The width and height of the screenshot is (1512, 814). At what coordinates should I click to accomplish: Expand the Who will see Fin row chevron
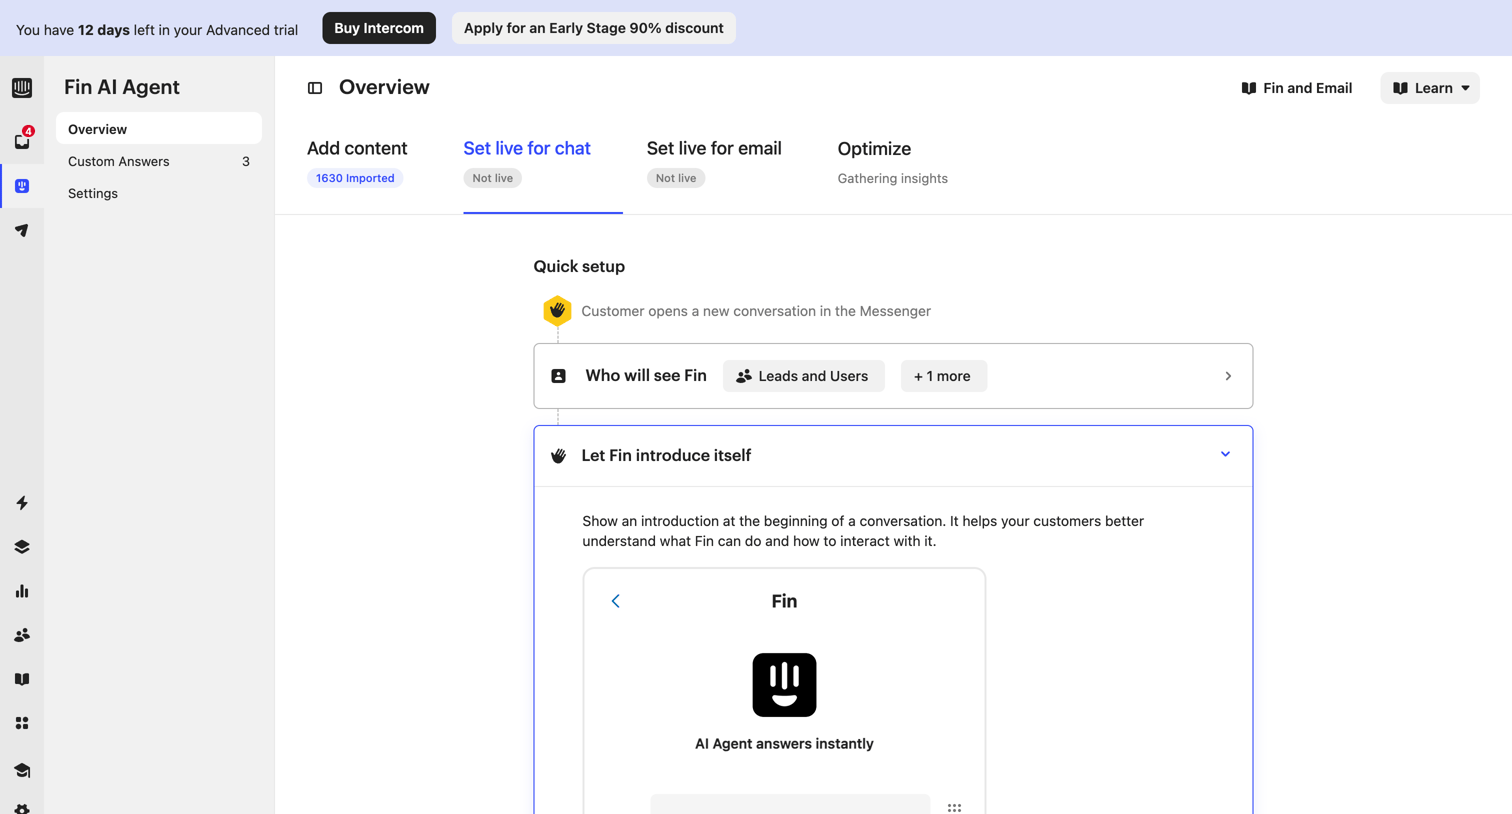point(1228,376)
